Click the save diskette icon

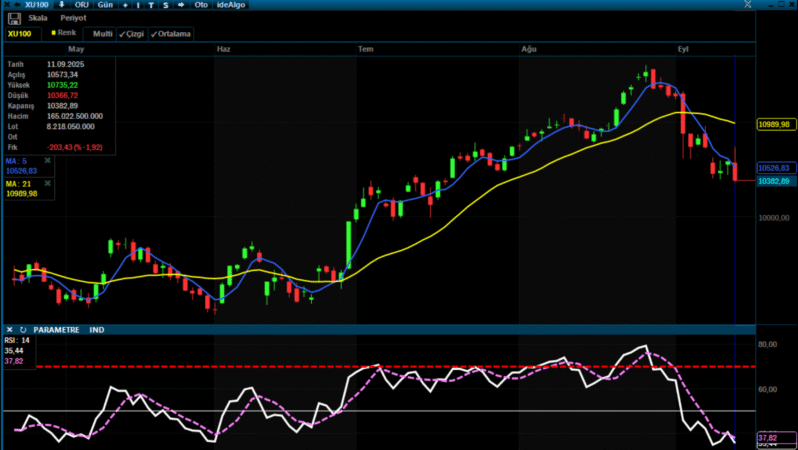tap(14, 18)
